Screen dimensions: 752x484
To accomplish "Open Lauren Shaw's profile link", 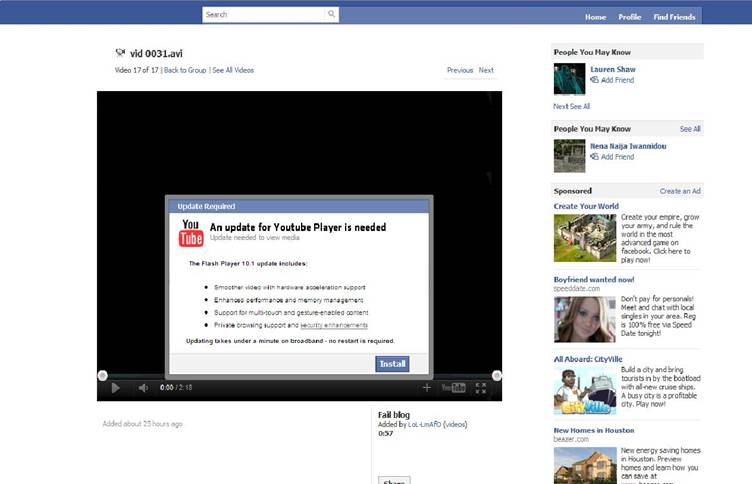I will (x=612, y=70).
